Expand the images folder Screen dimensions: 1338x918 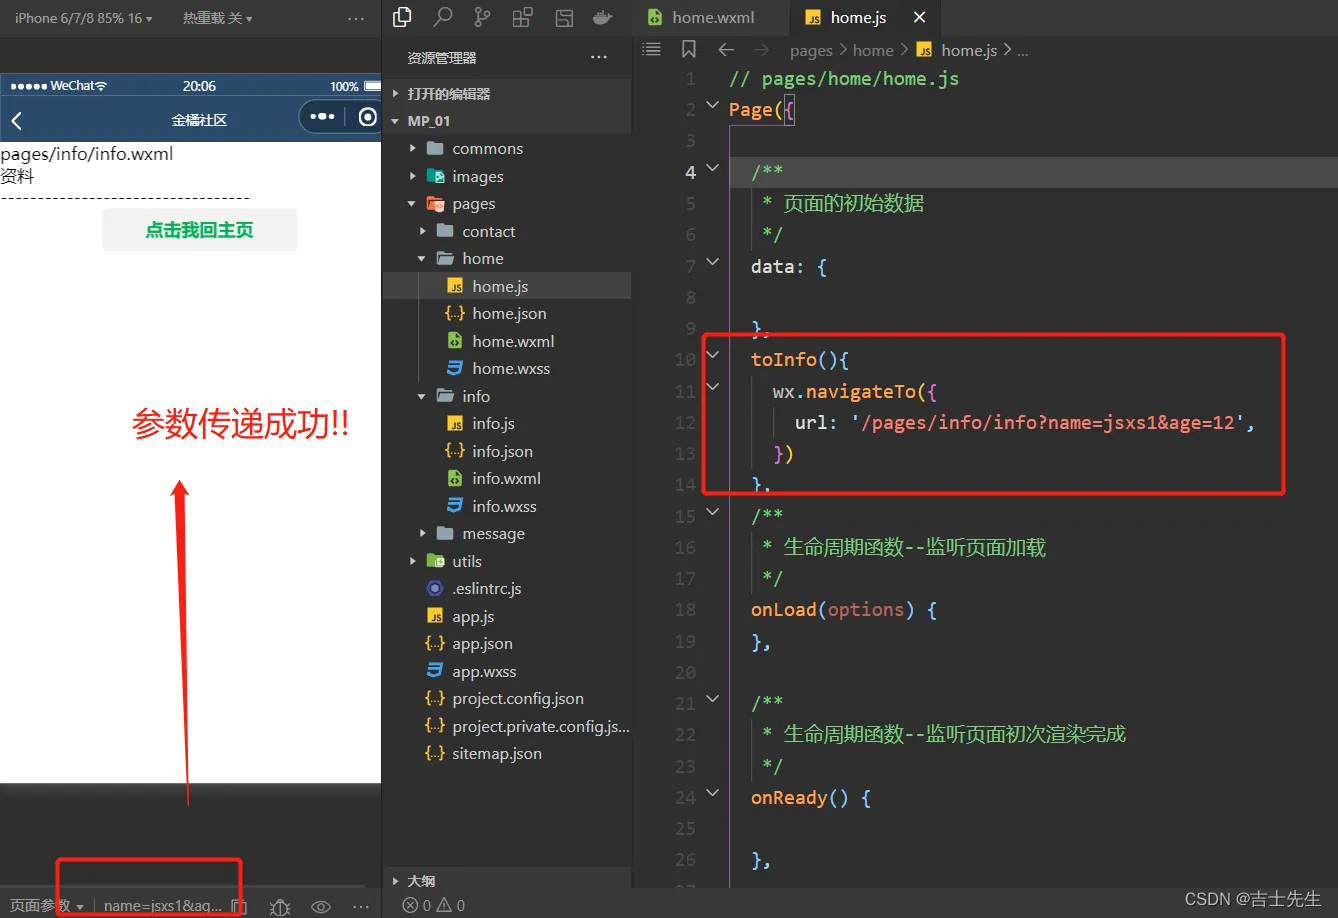[x=507, y=176]
